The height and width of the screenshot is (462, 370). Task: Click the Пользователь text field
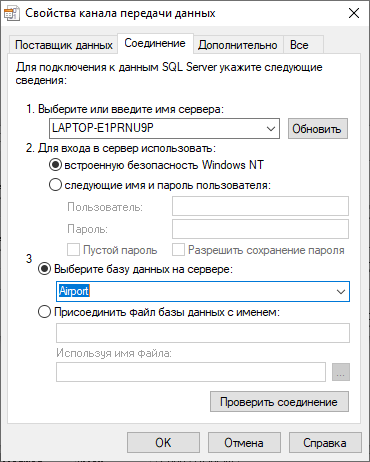point(260,206)
